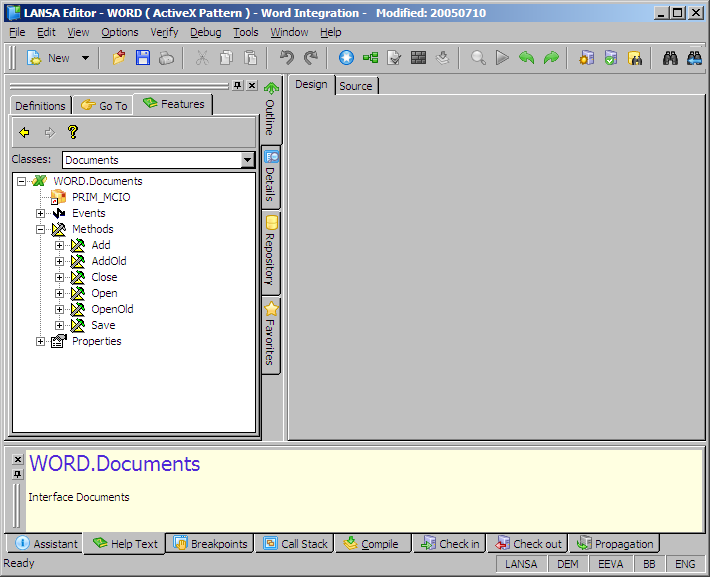This screenshot has height=577, width=710.
Task: Click the first binoculars find icon
Action: pyautogui.click(x=671, y=58)
